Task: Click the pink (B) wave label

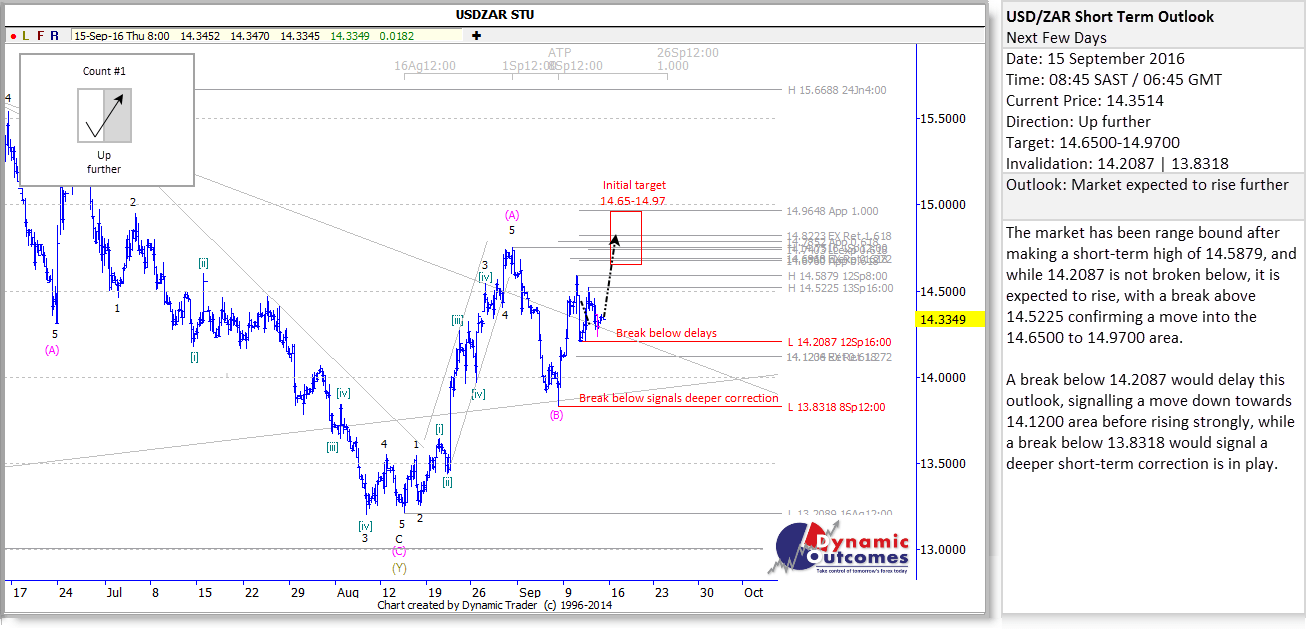Action: tap(556, 415)
